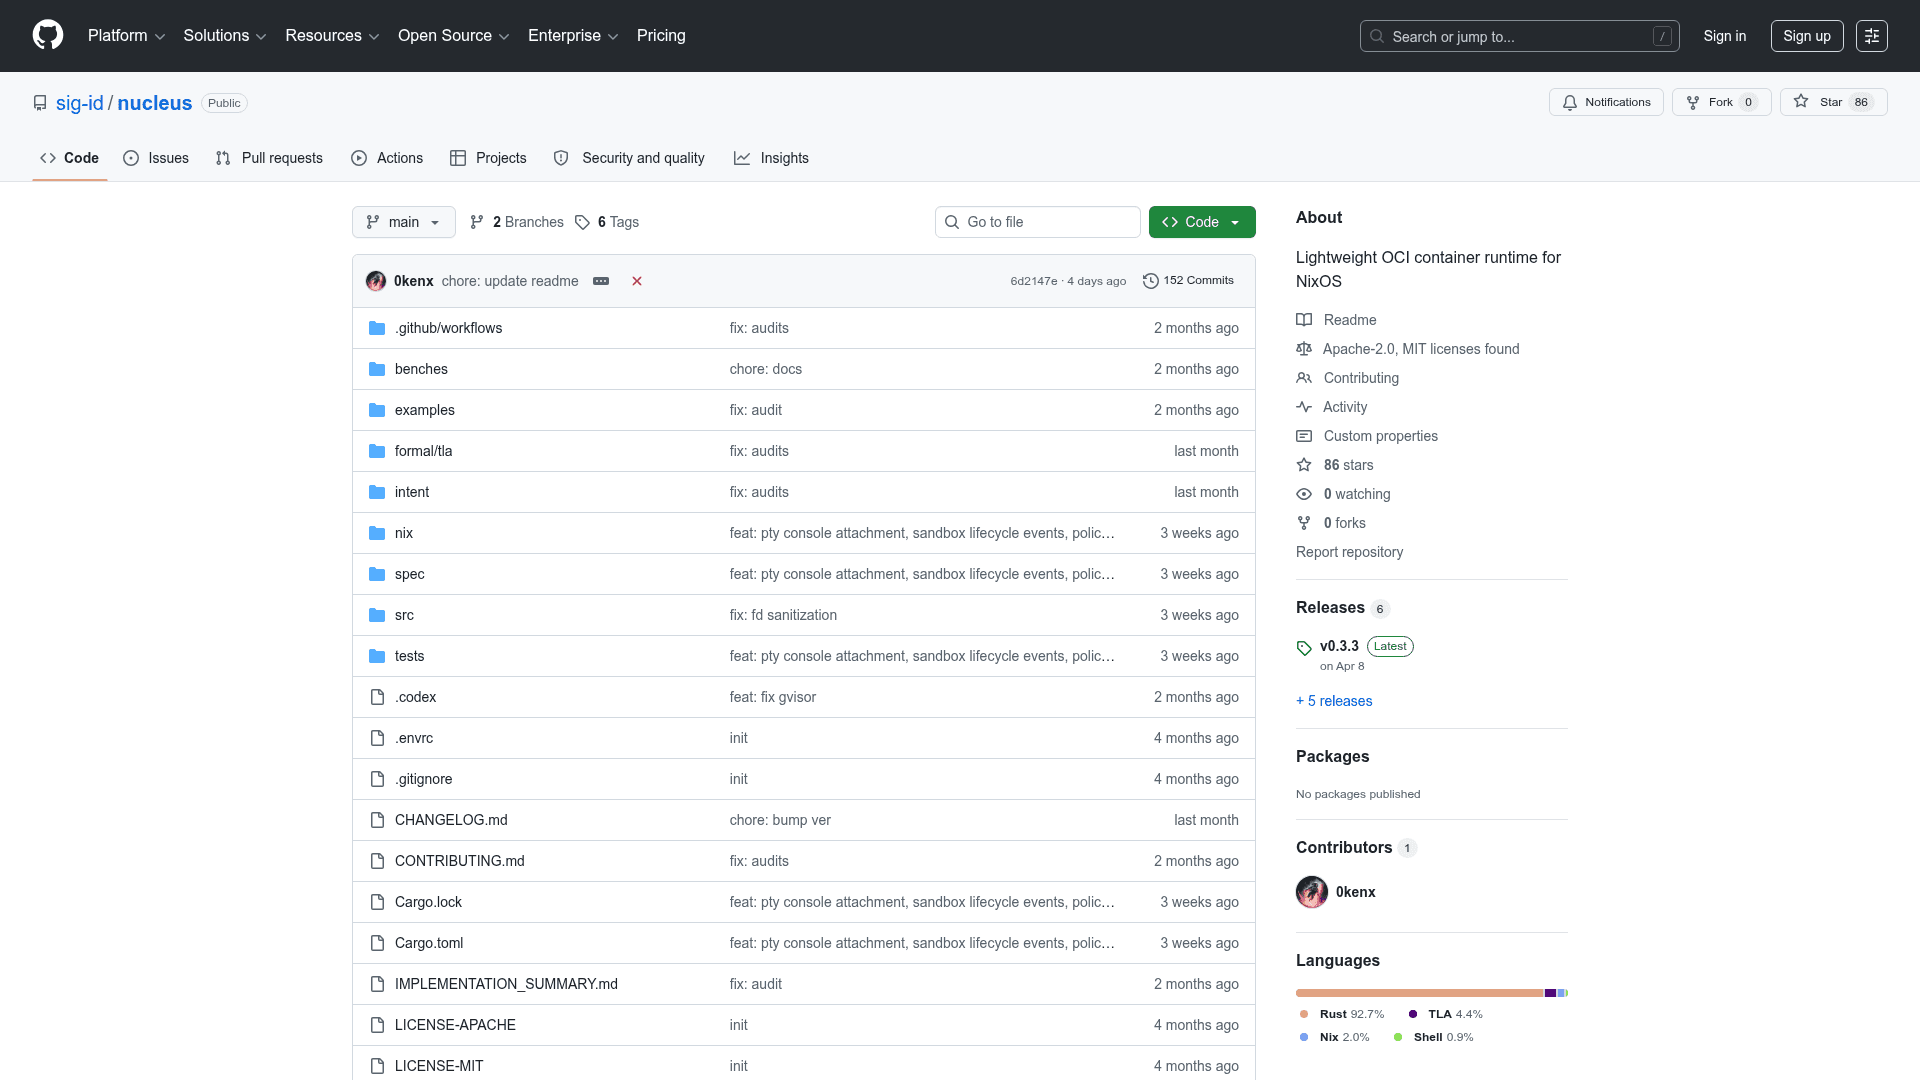Click Report repository link
Viewport: 1920px width, 1080px height.
click(x=1349, y=552)
